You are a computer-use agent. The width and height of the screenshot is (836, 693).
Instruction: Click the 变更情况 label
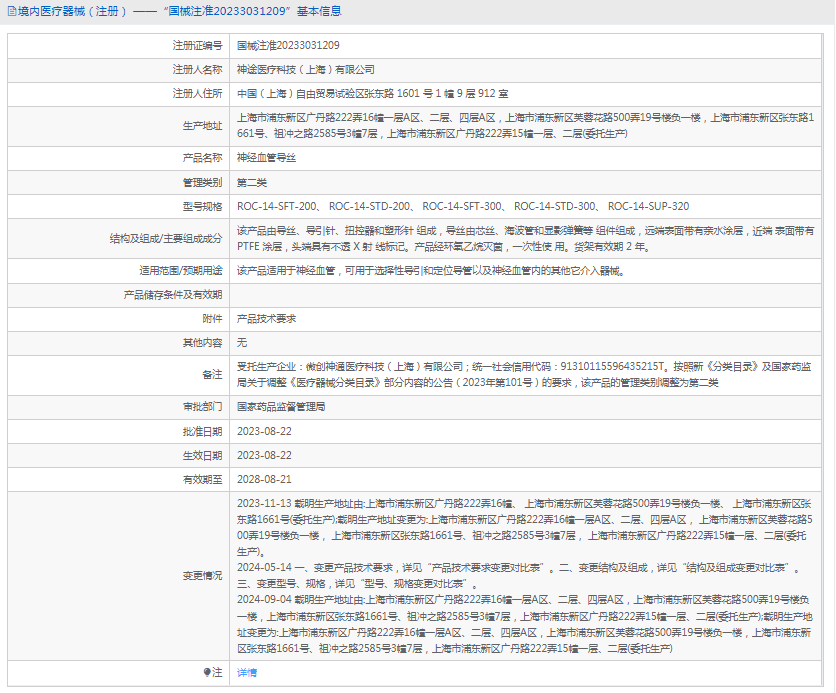pos(203,576)
